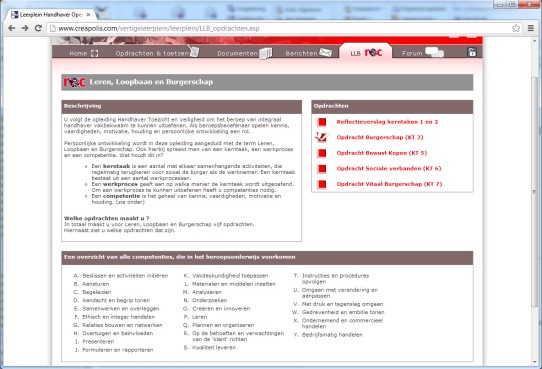Click competency 'Creëren en innoveren'

[x=221, y=309]
